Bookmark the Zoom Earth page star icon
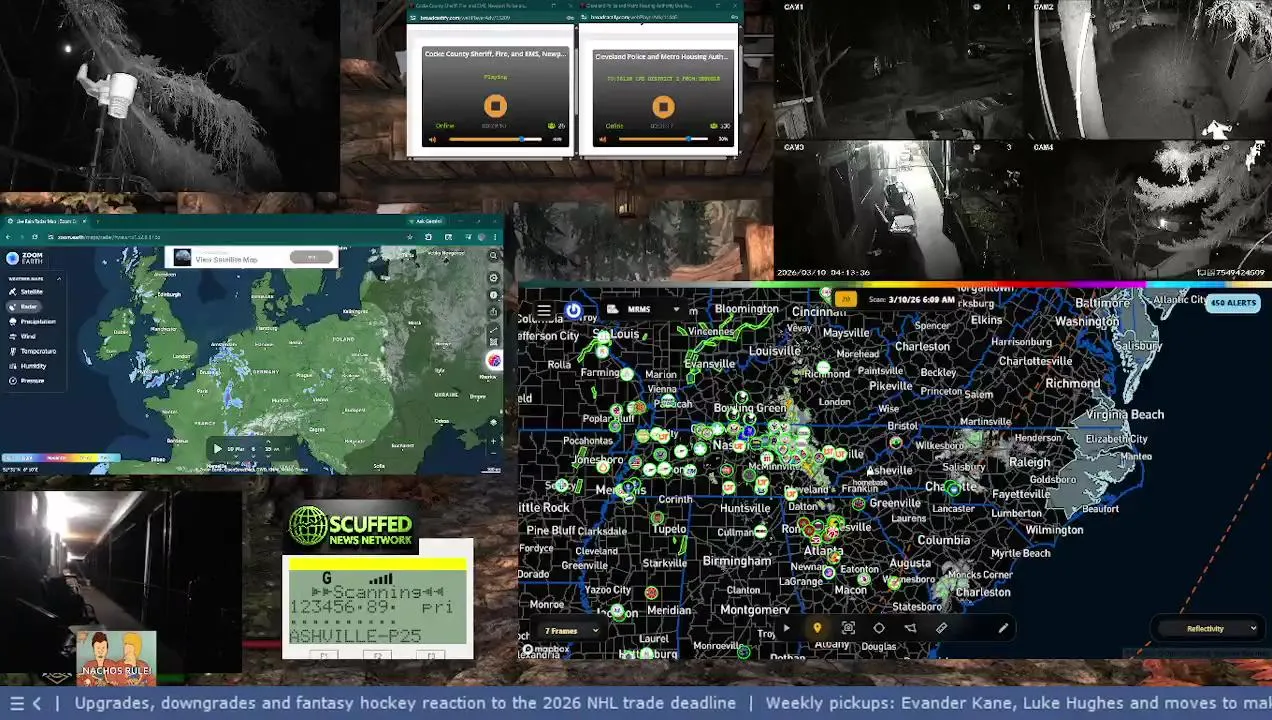This screenshot has height=720, width=1272. pyautogui.click(x=411, y=237)
